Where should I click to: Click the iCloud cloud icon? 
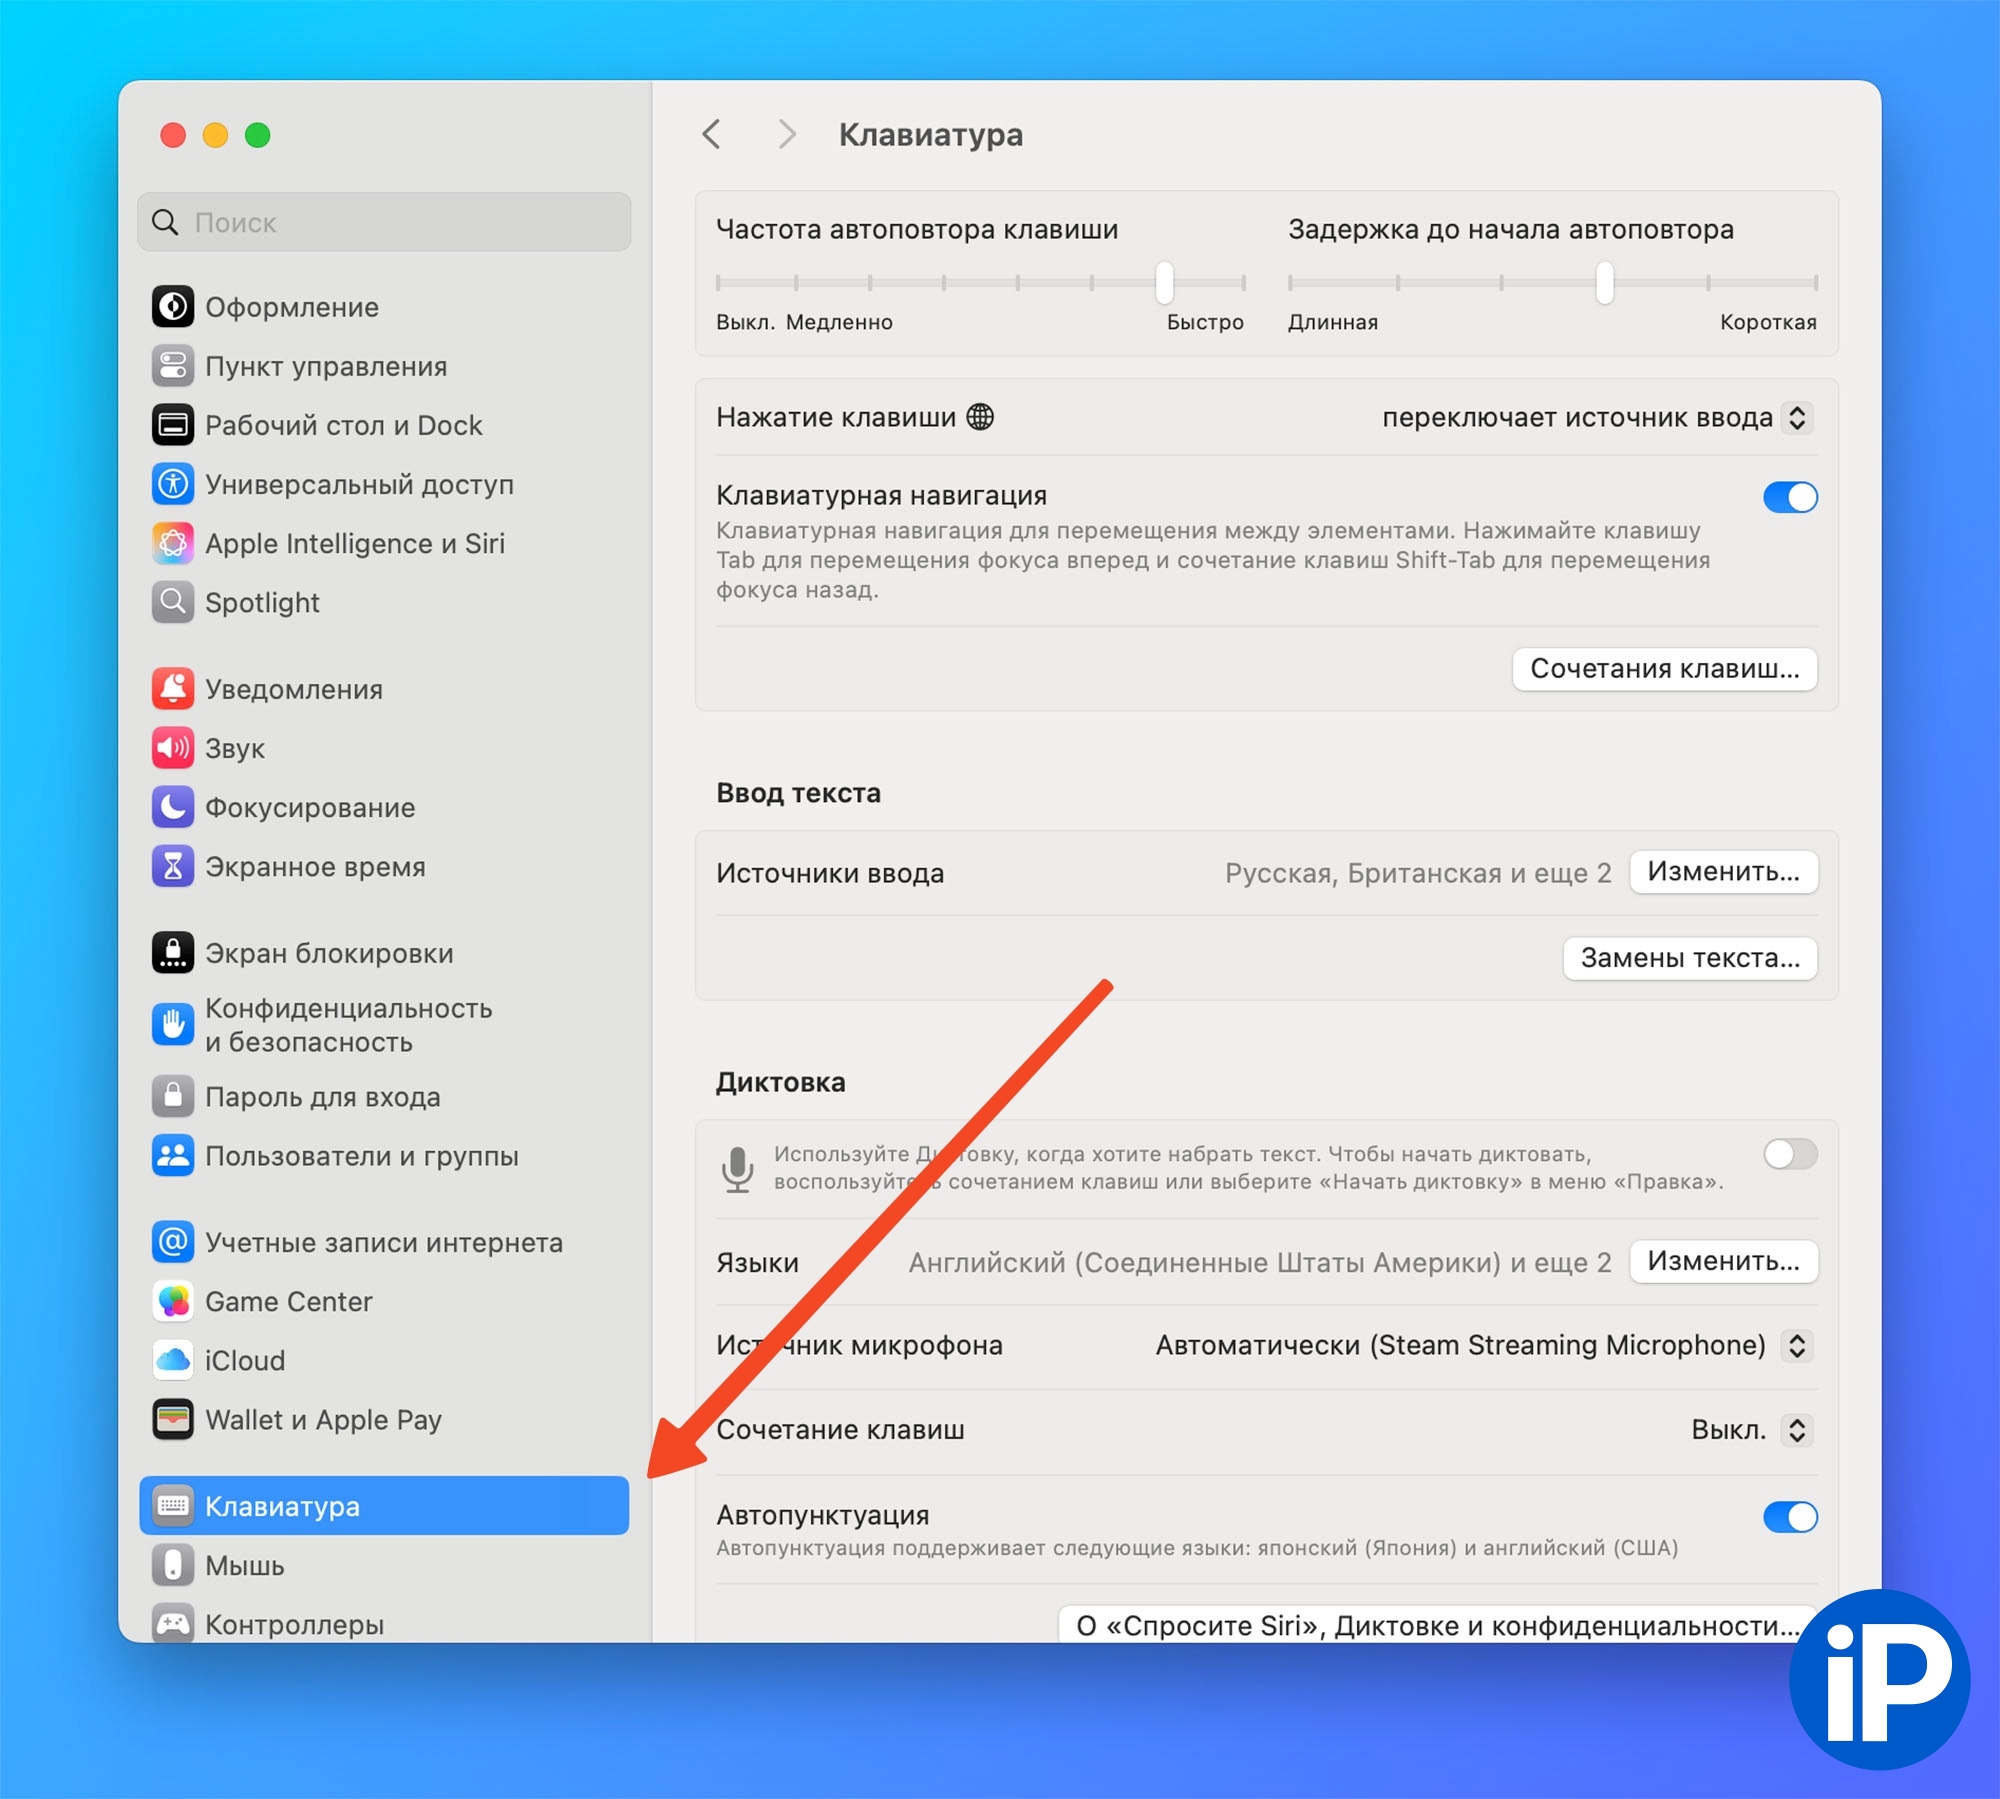(173, 1360)
